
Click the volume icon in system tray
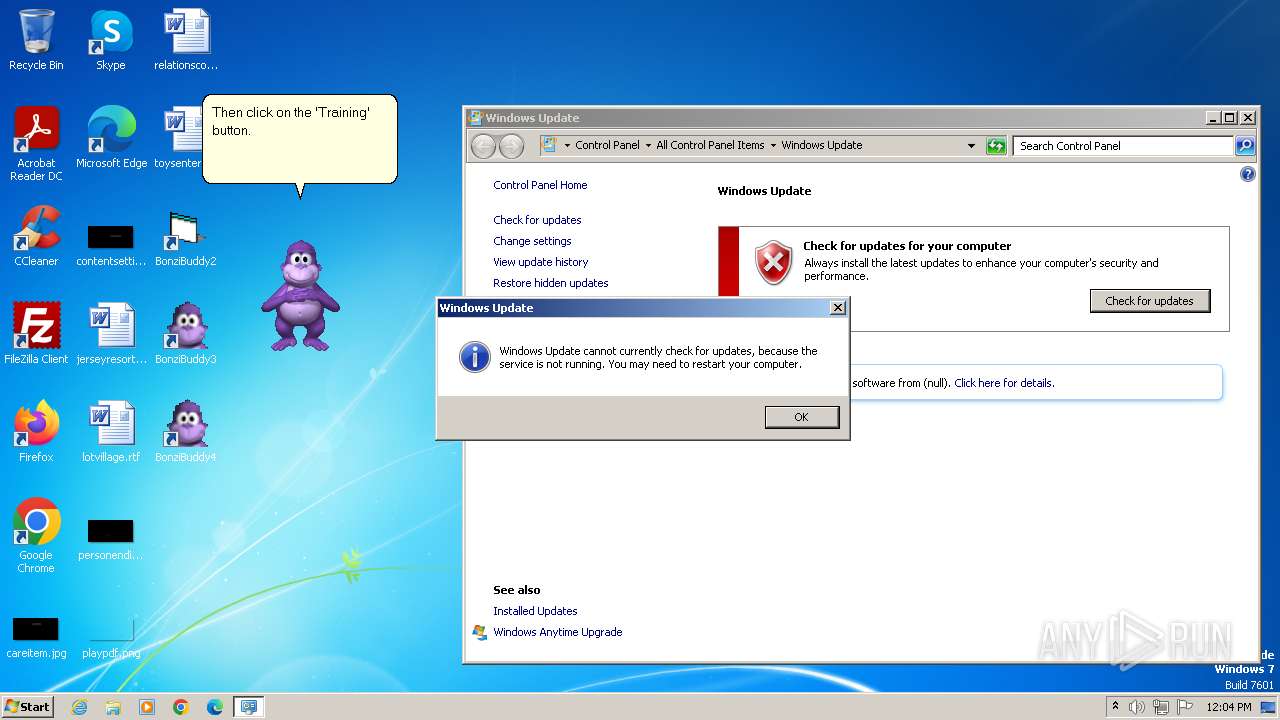coord(1137,707)
